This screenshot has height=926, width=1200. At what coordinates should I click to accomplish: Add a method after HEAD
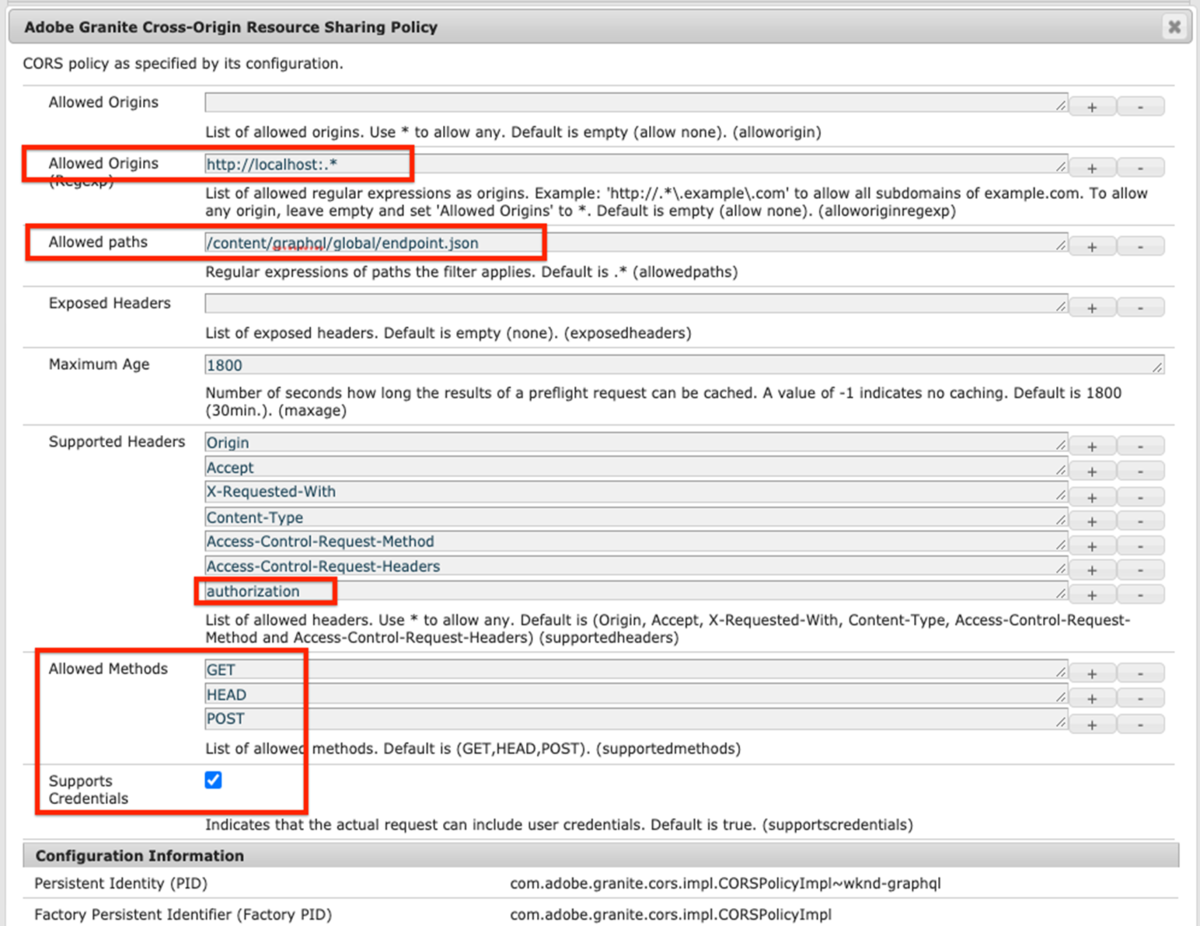[x=1092, y=698]
